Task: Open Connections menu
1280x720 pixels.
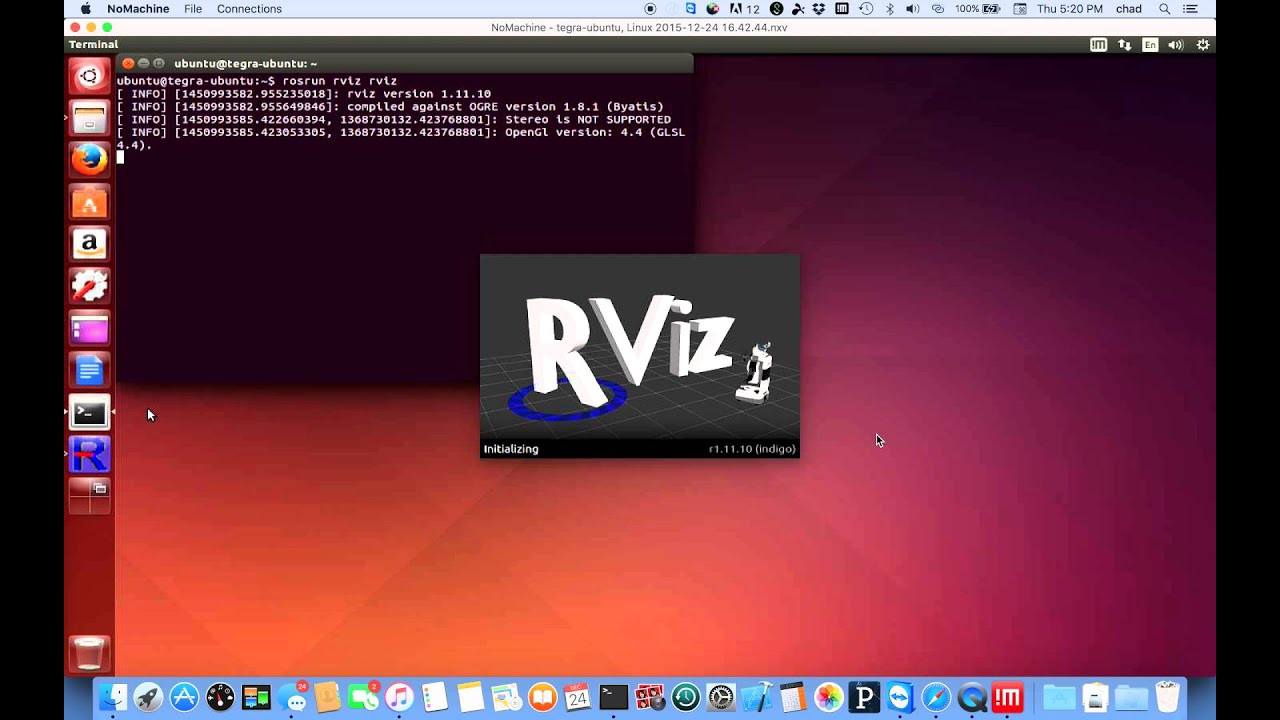Action: point(249,9)
